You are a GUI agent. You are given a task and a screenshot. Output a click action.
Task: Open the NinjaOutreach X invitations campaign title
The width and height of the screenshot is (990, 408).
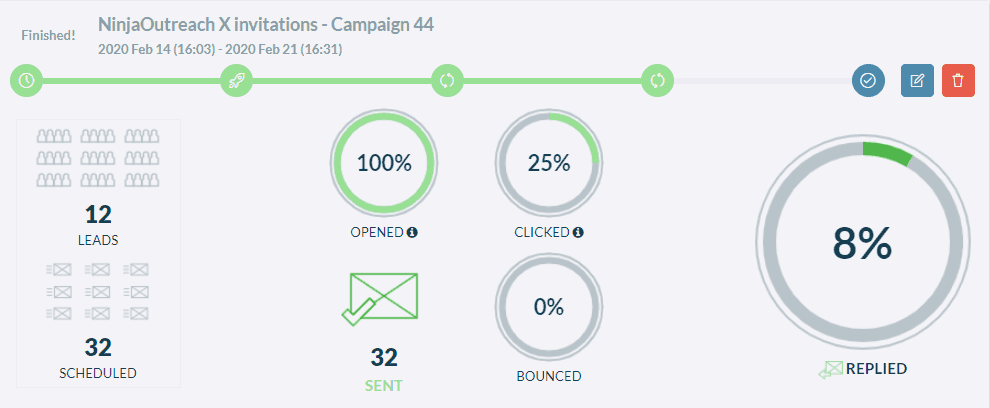pyautogui.click(x=266, y=25)
